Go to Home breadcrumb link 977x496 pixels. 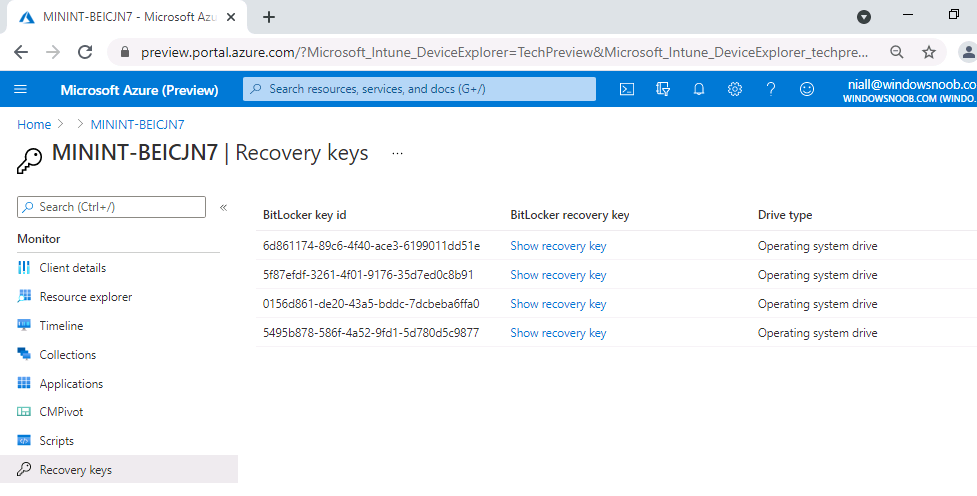34,125
